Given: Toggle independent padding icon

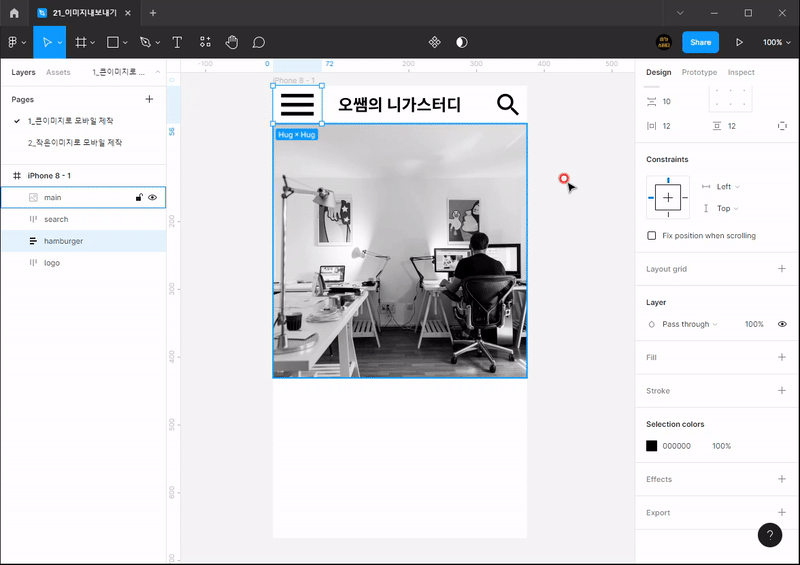Looking at the screenshot, I should [782, 126].
